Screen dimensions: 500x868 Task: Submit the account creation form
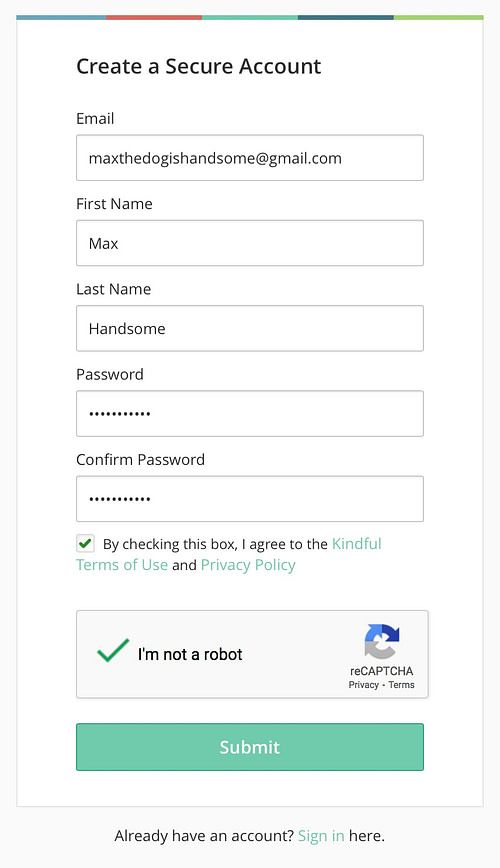point(250,747)
